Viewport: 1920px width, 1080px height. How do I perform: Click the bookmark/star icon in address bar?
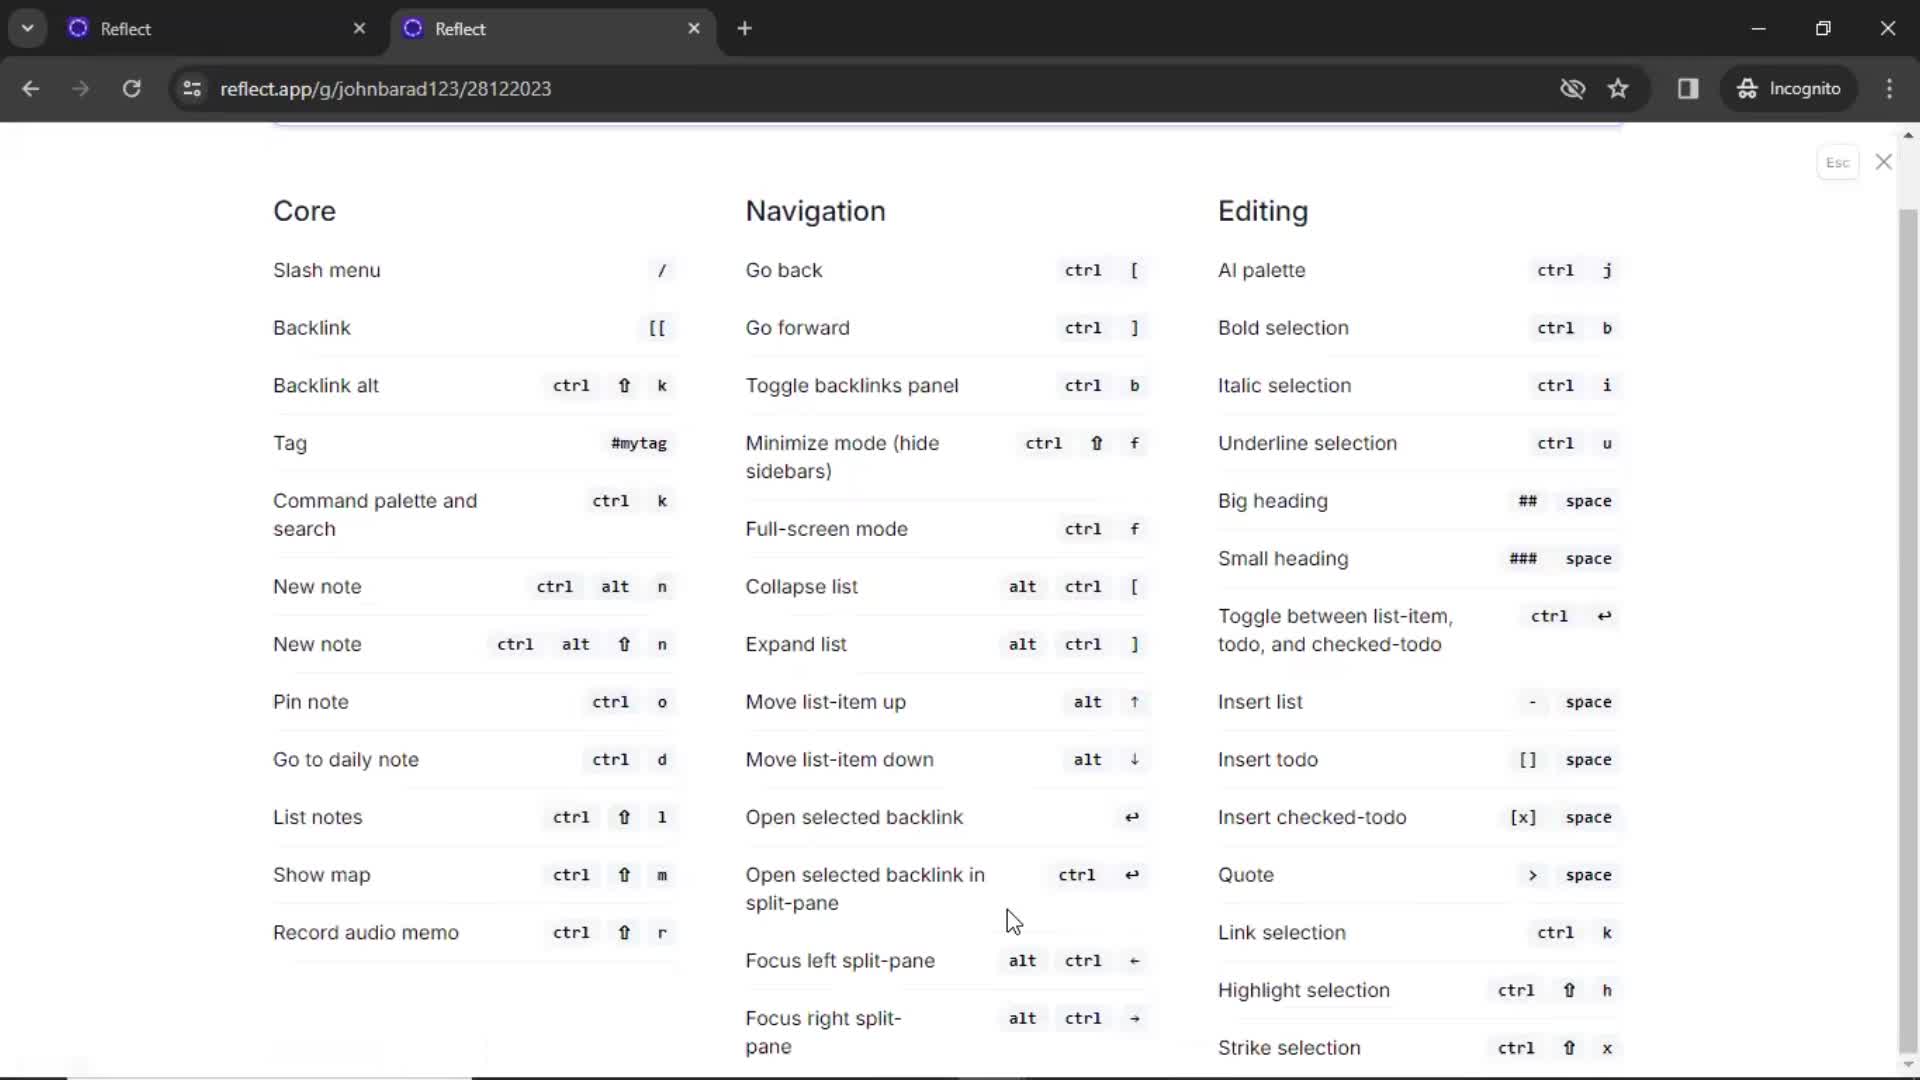tap(1619, 88)
